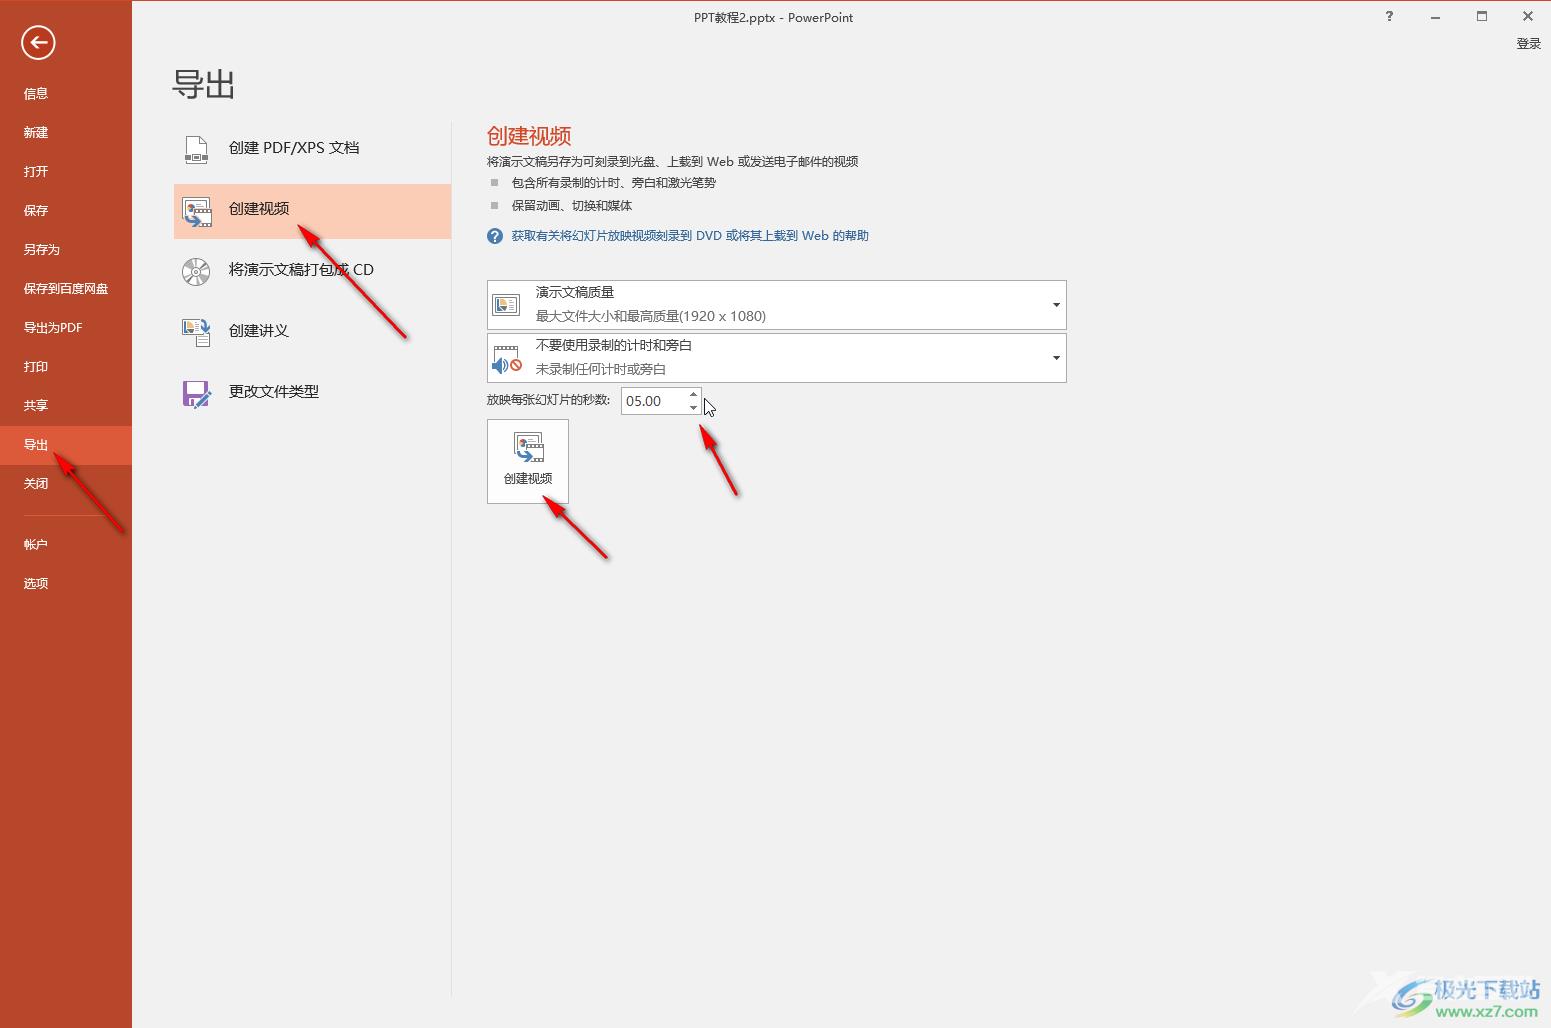The width and height of the screenshot is (1551, 1028).
Task: Click the 05.00 seconds input field
Action: click(654, 401)
